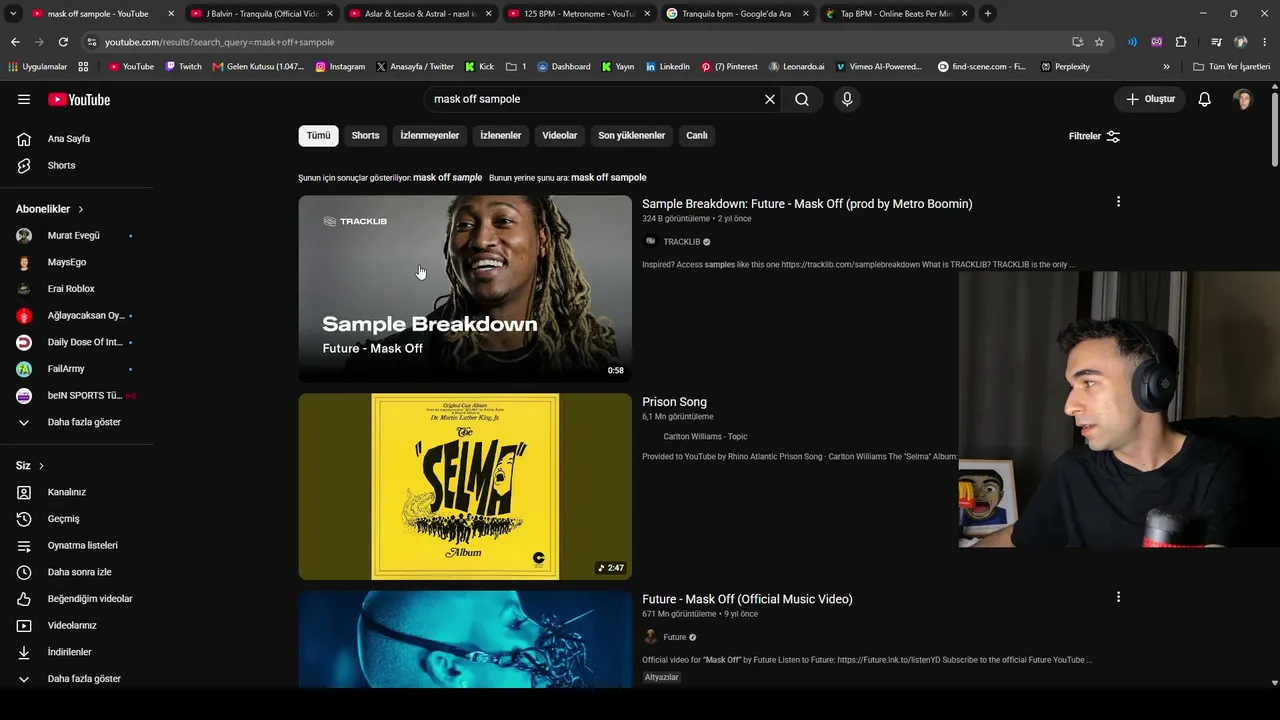Select the İzlenmeyenler filter chip
1280x720 pixels.
430,136
